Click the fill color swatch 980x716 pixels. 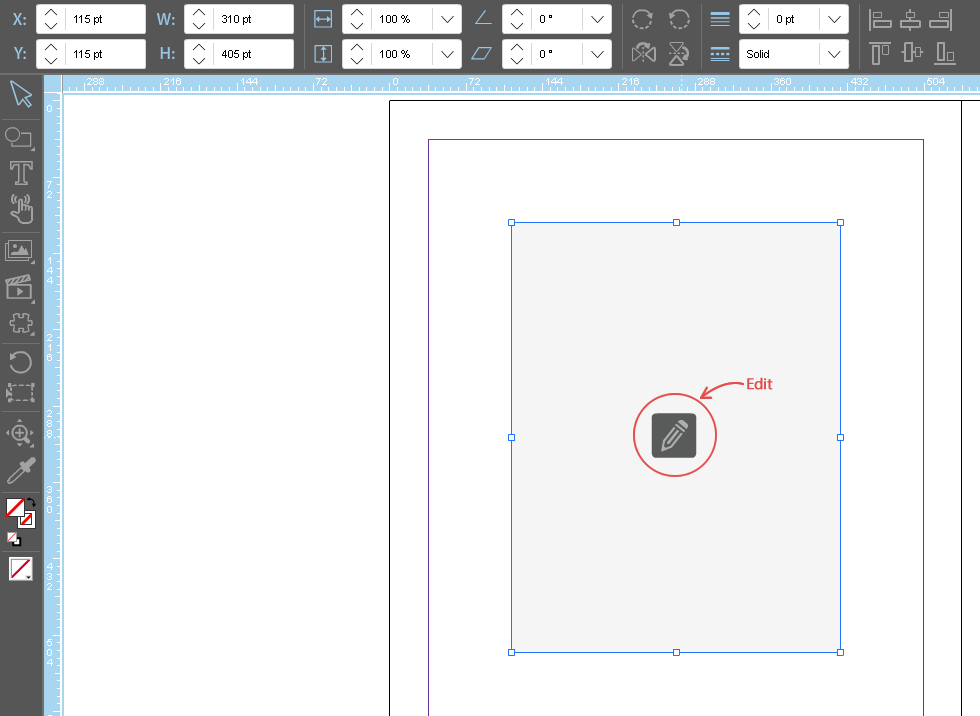point(15,508)
